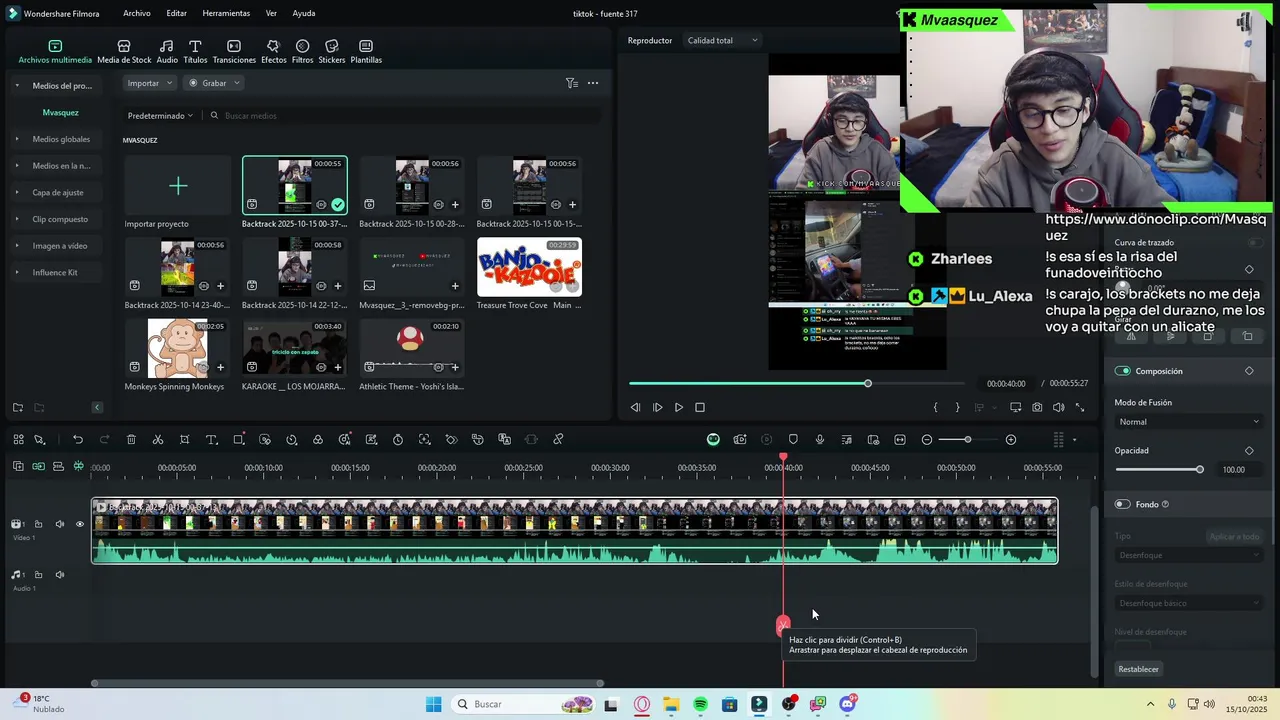The image size is (1280, 720).
Task: Click the text tool icon in timeline toolbar
Action: click(212, 440)
